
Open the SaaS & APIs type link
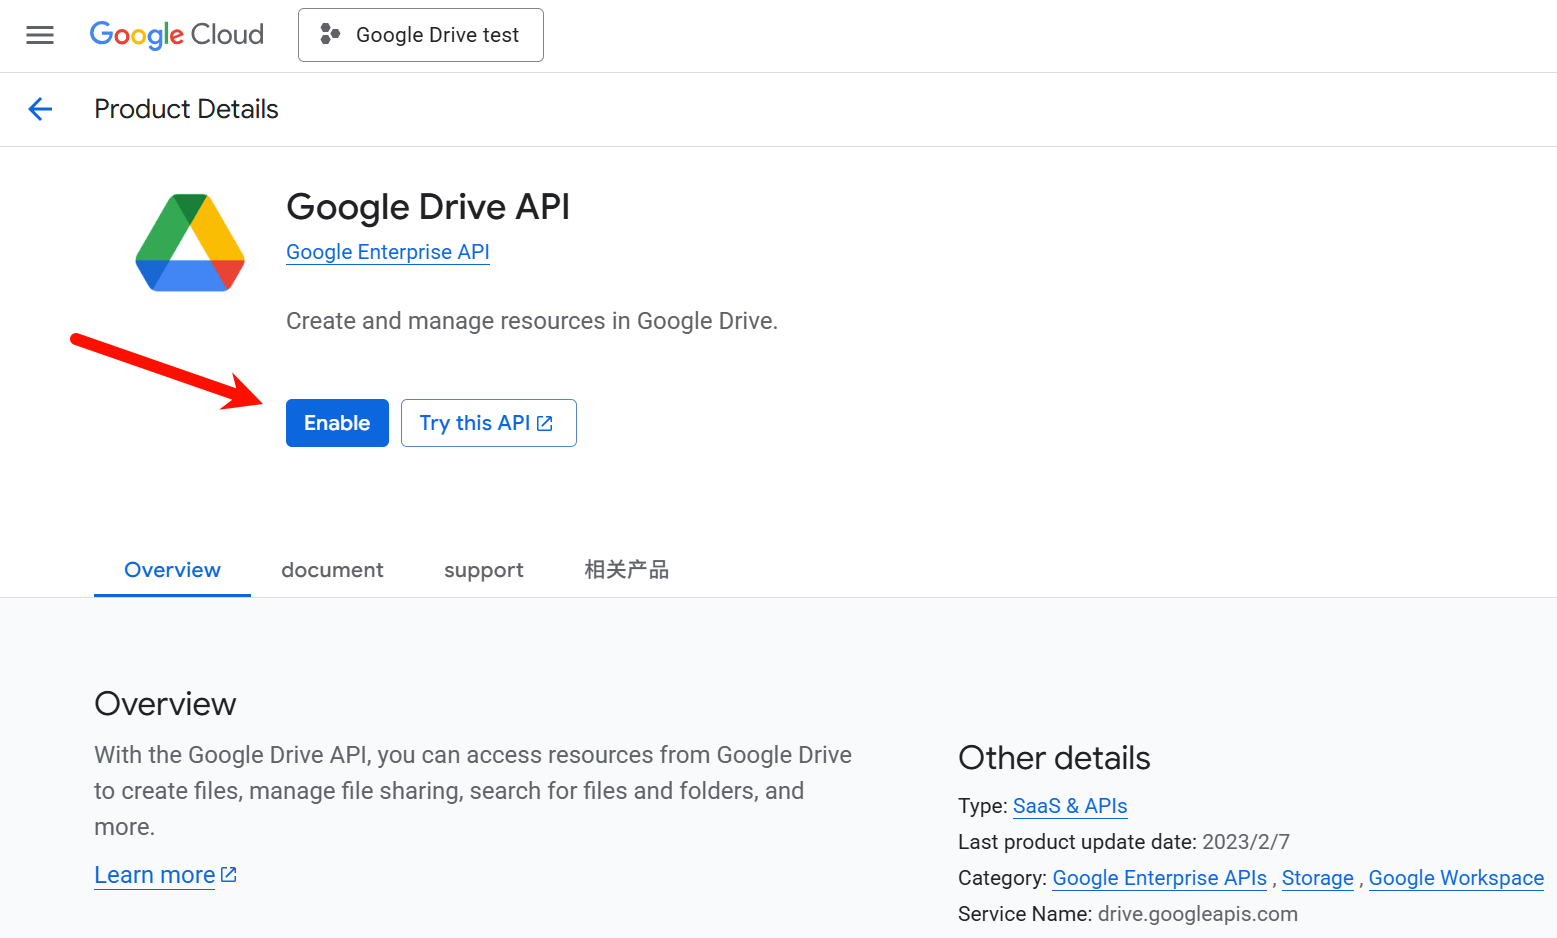[1070, 806]
